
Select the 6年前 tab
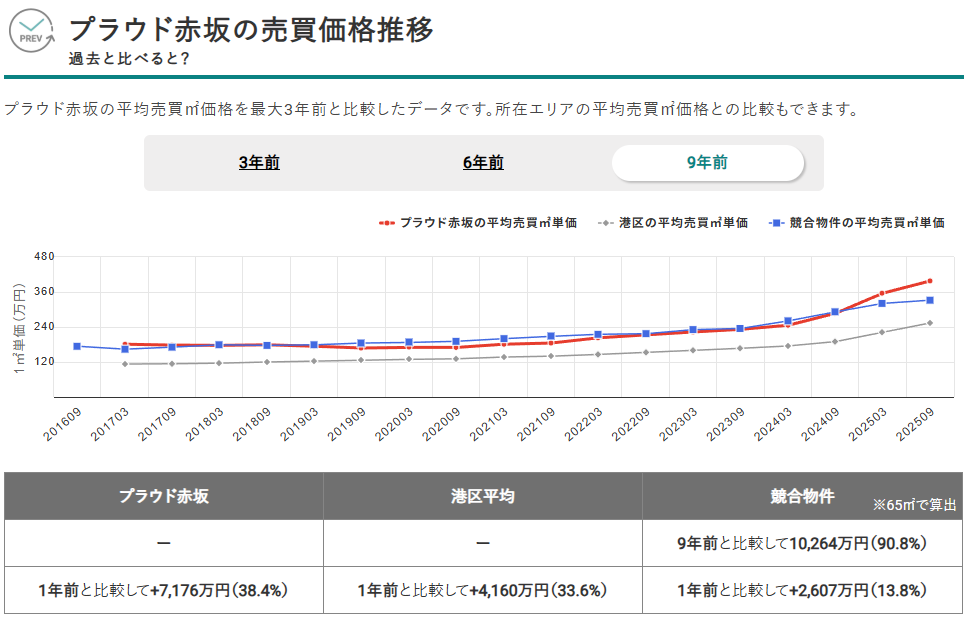[x=483, y=163]
